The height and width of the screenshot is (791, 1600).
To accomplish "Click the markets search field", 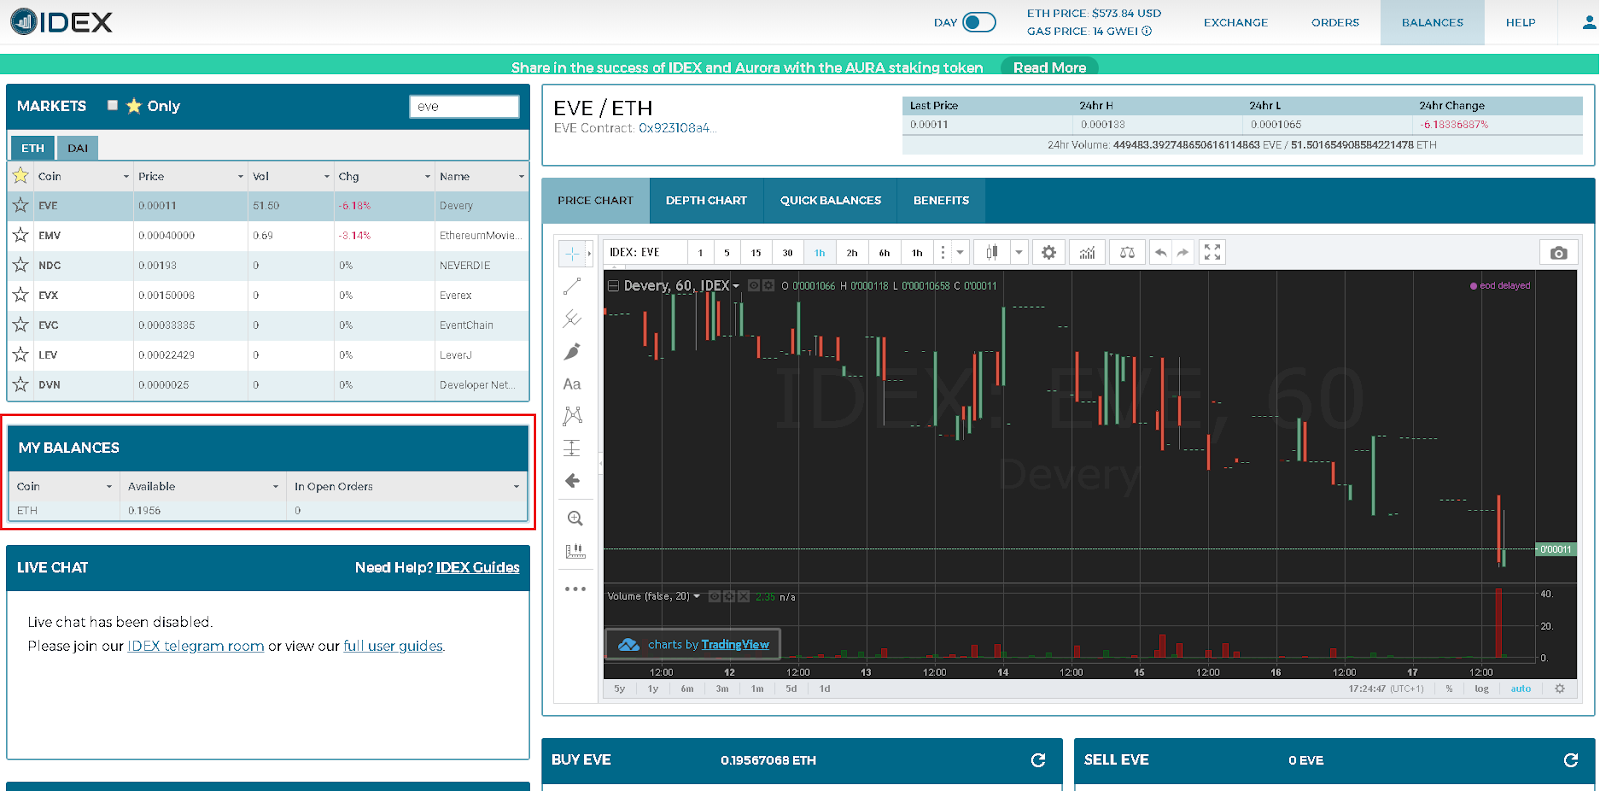I will click(464, 106).
